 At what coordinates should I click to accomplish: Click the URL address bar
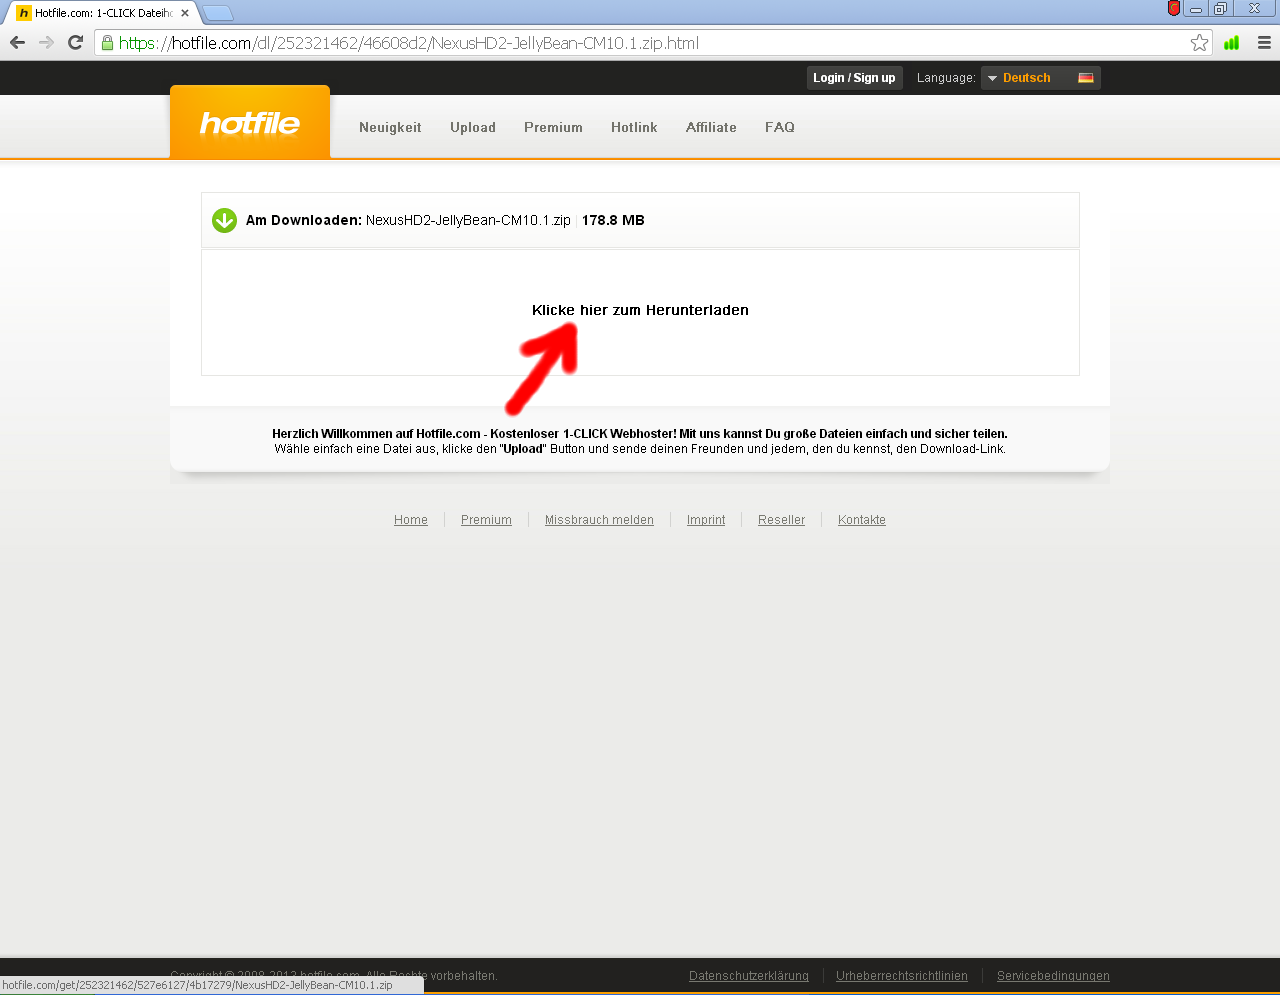pos(640,43)
